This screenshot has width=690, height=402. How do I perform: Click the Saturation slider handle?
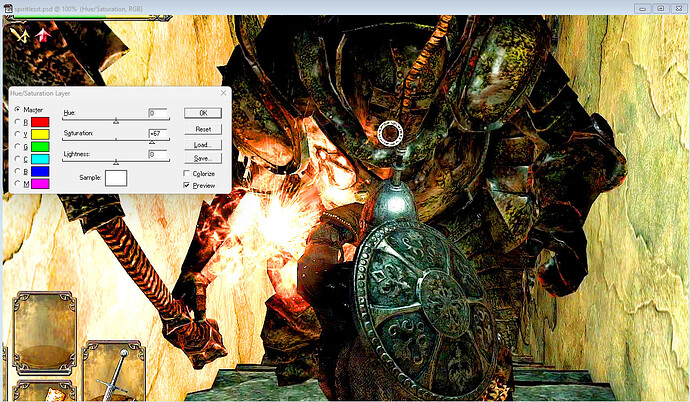click(152, 142)
